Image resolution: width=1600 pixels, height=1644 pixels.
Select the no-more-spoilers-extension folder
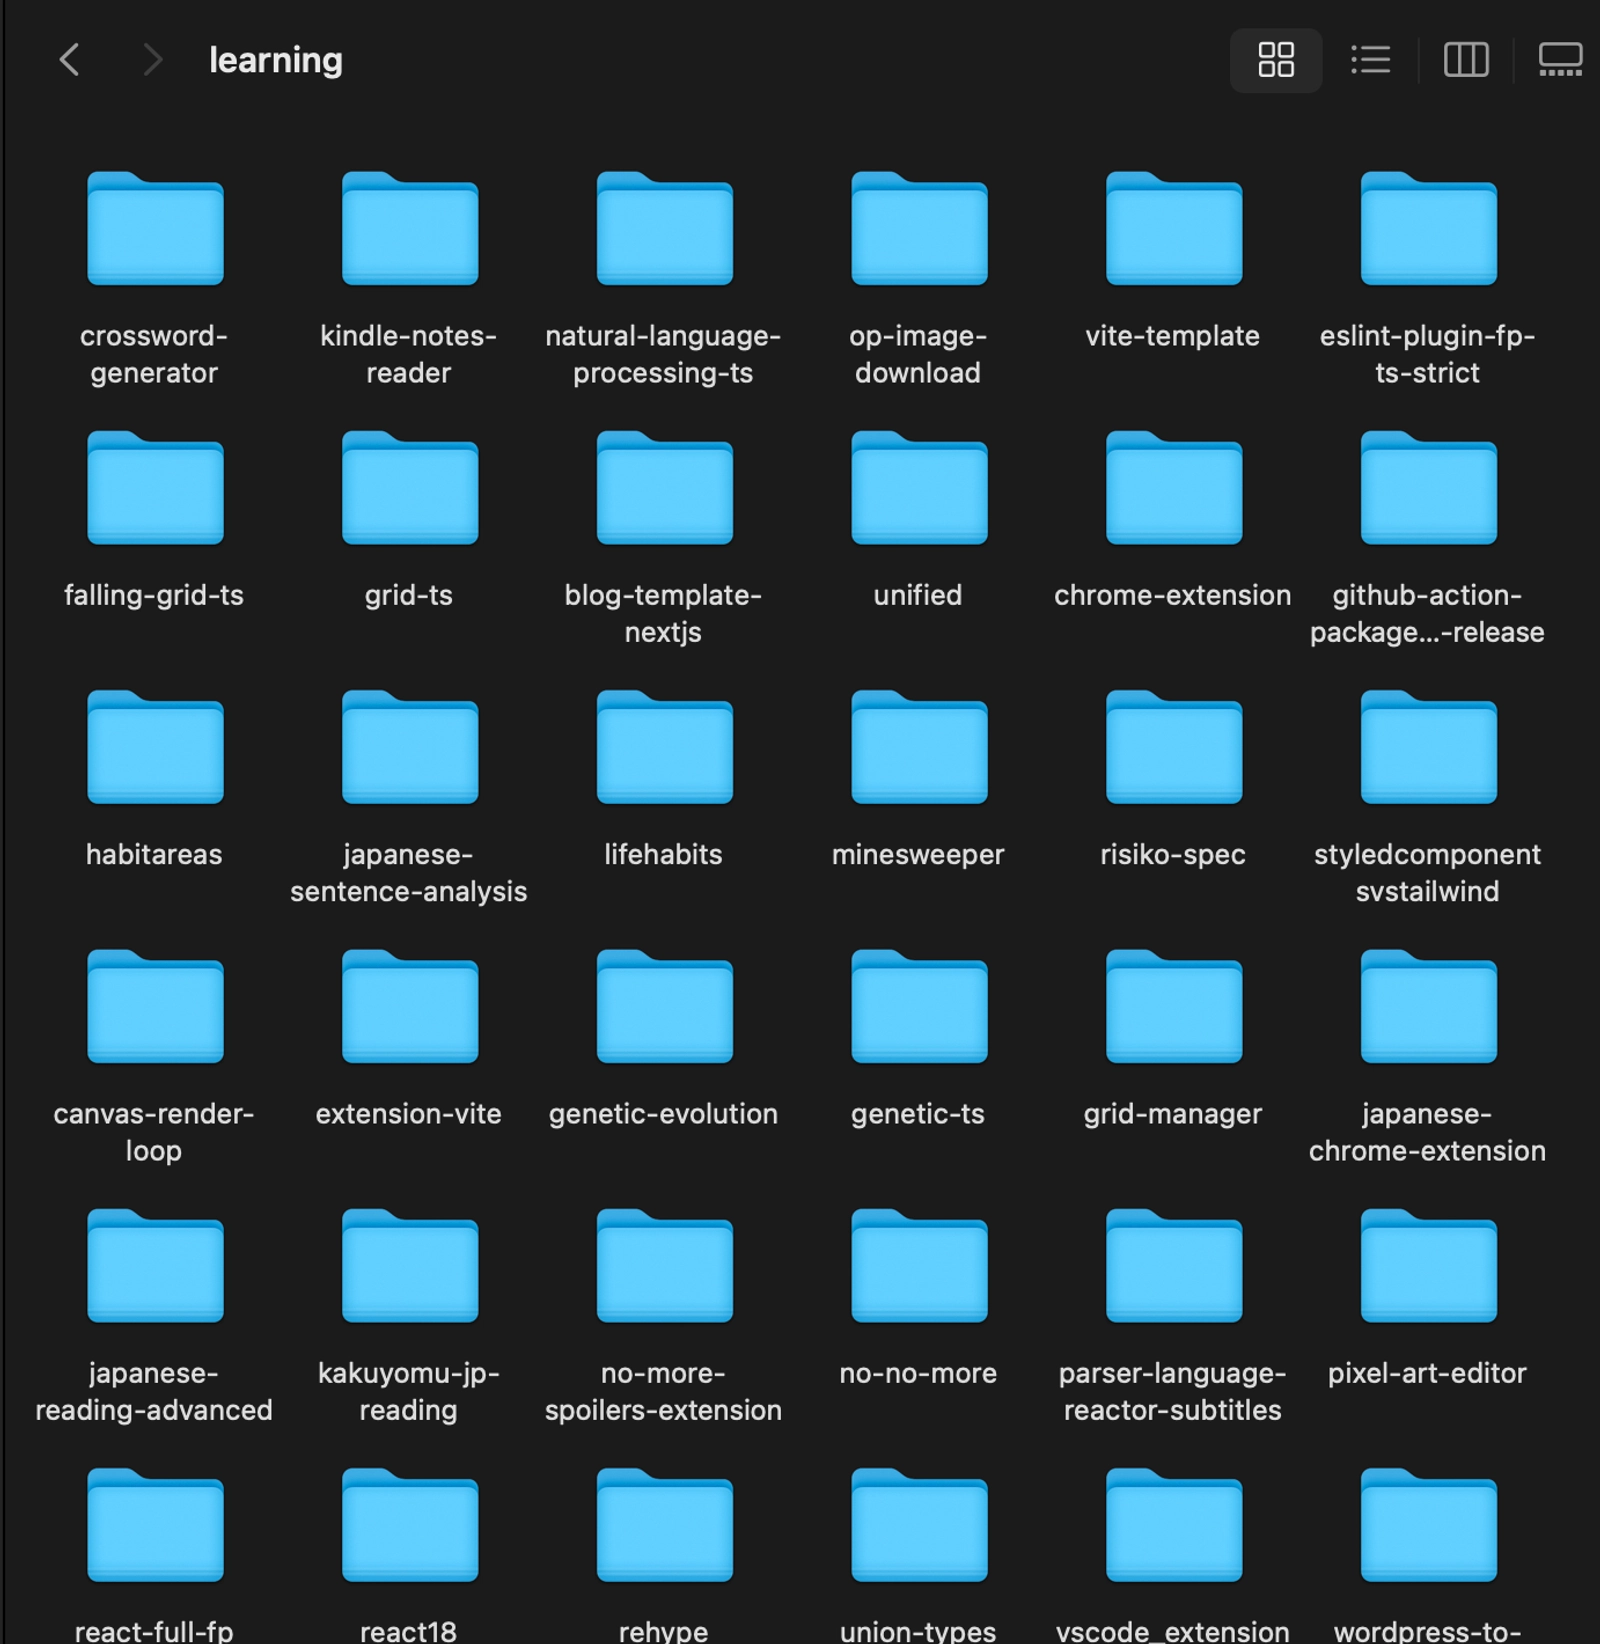(x=664, y=1266)
